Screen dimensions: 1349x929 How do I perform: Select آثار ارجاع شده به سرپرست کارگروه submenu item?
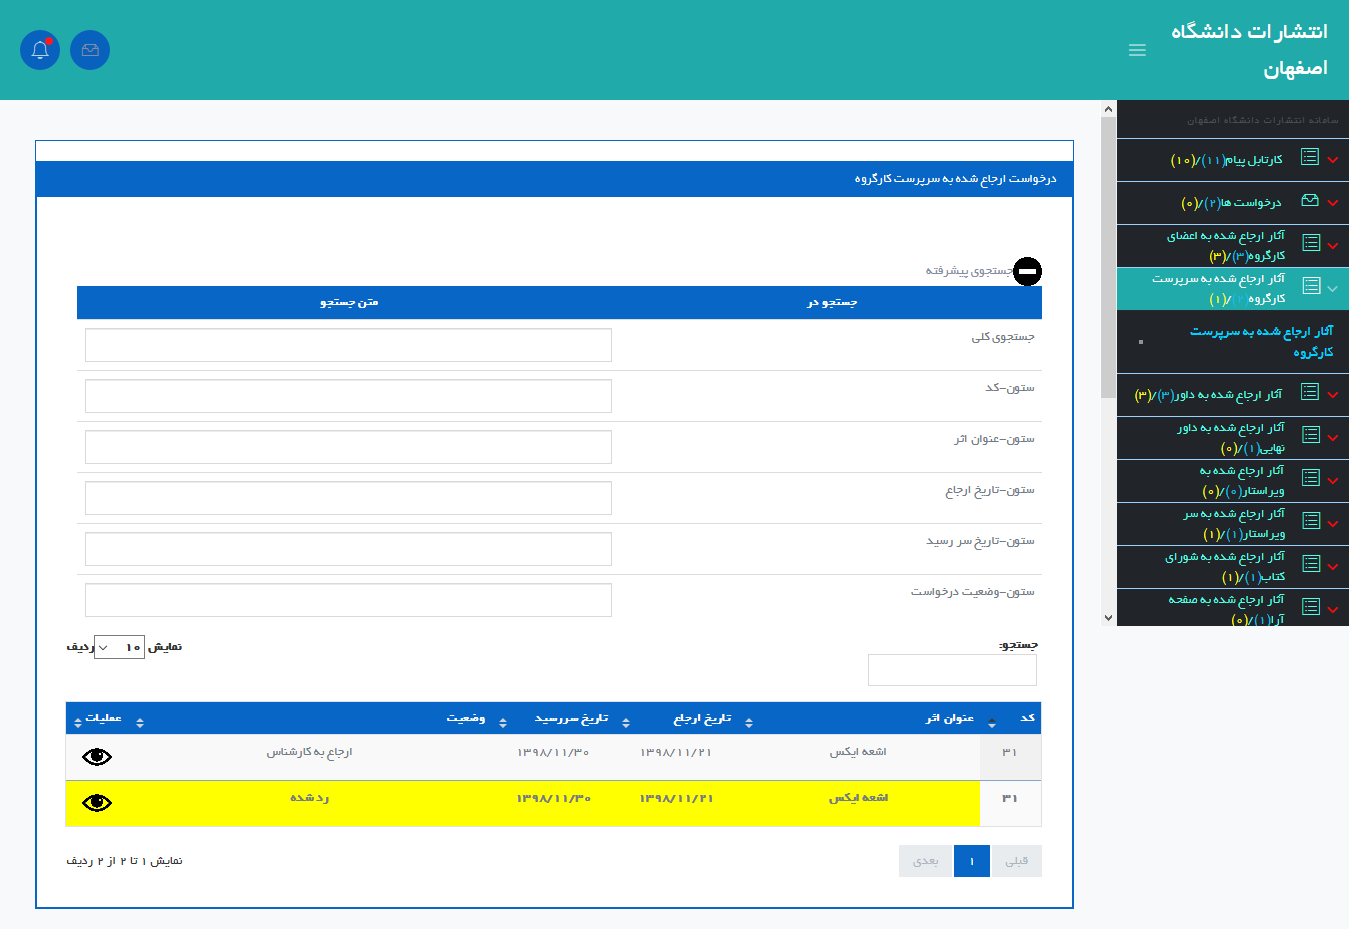click(1260, 341)
